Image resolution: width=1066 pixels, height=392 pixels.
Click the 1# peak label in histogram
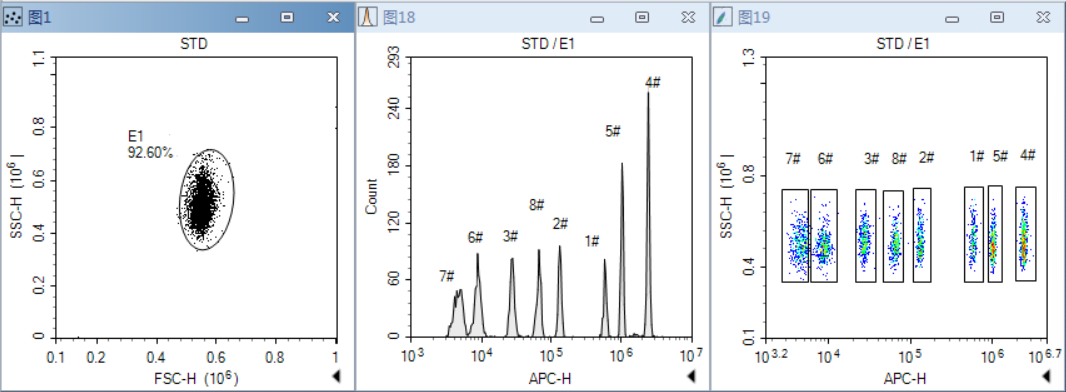click(591, 241)
